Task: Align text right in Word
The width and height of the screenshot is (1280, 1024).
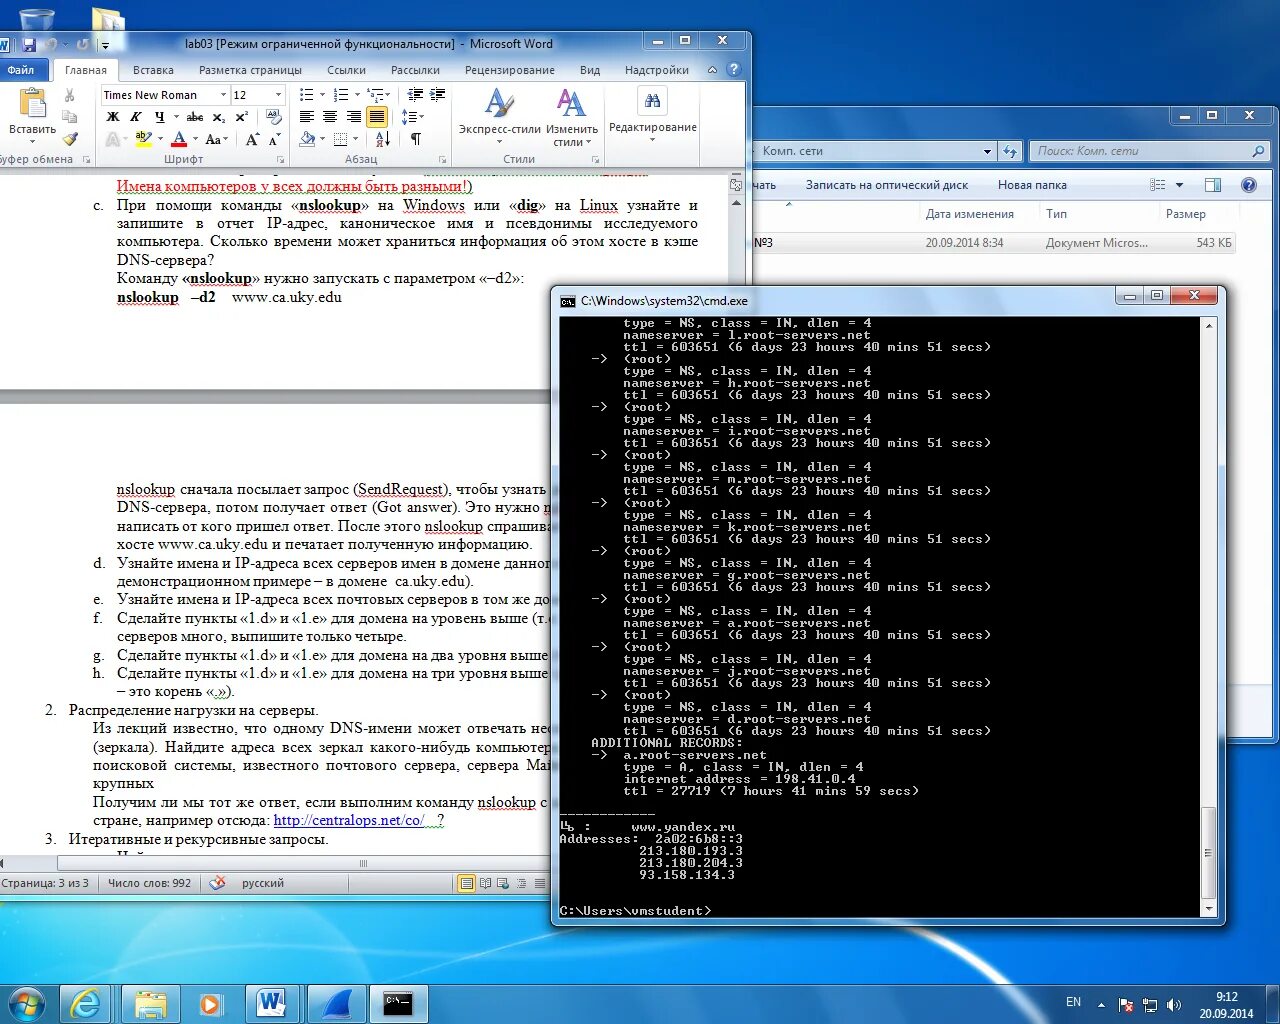Action: coord(353,117)
